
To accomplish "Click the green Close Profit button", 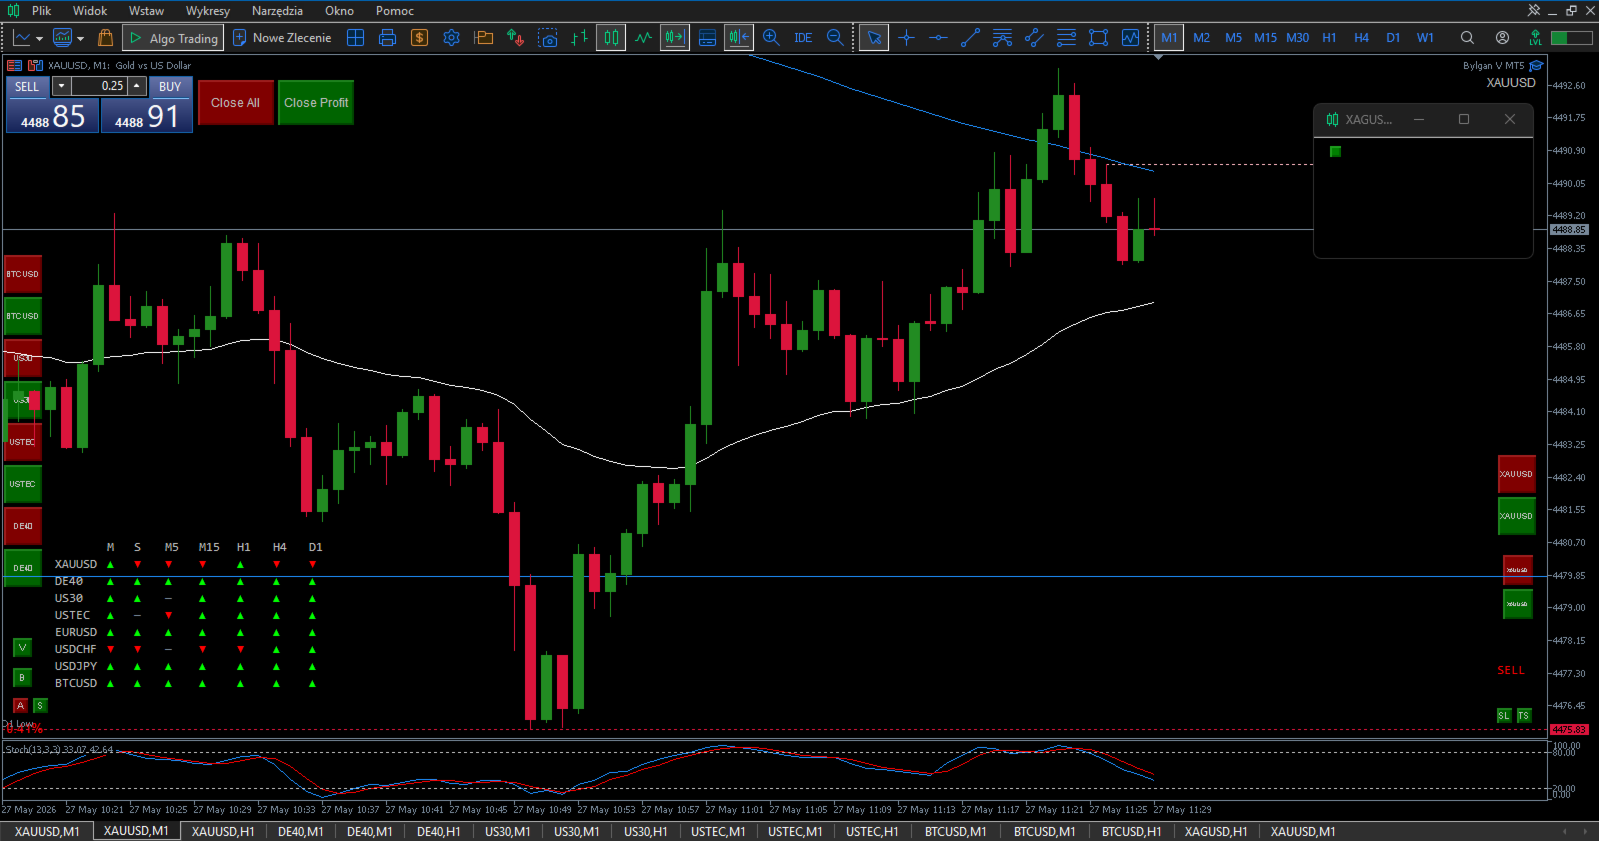I will point(316,103).
